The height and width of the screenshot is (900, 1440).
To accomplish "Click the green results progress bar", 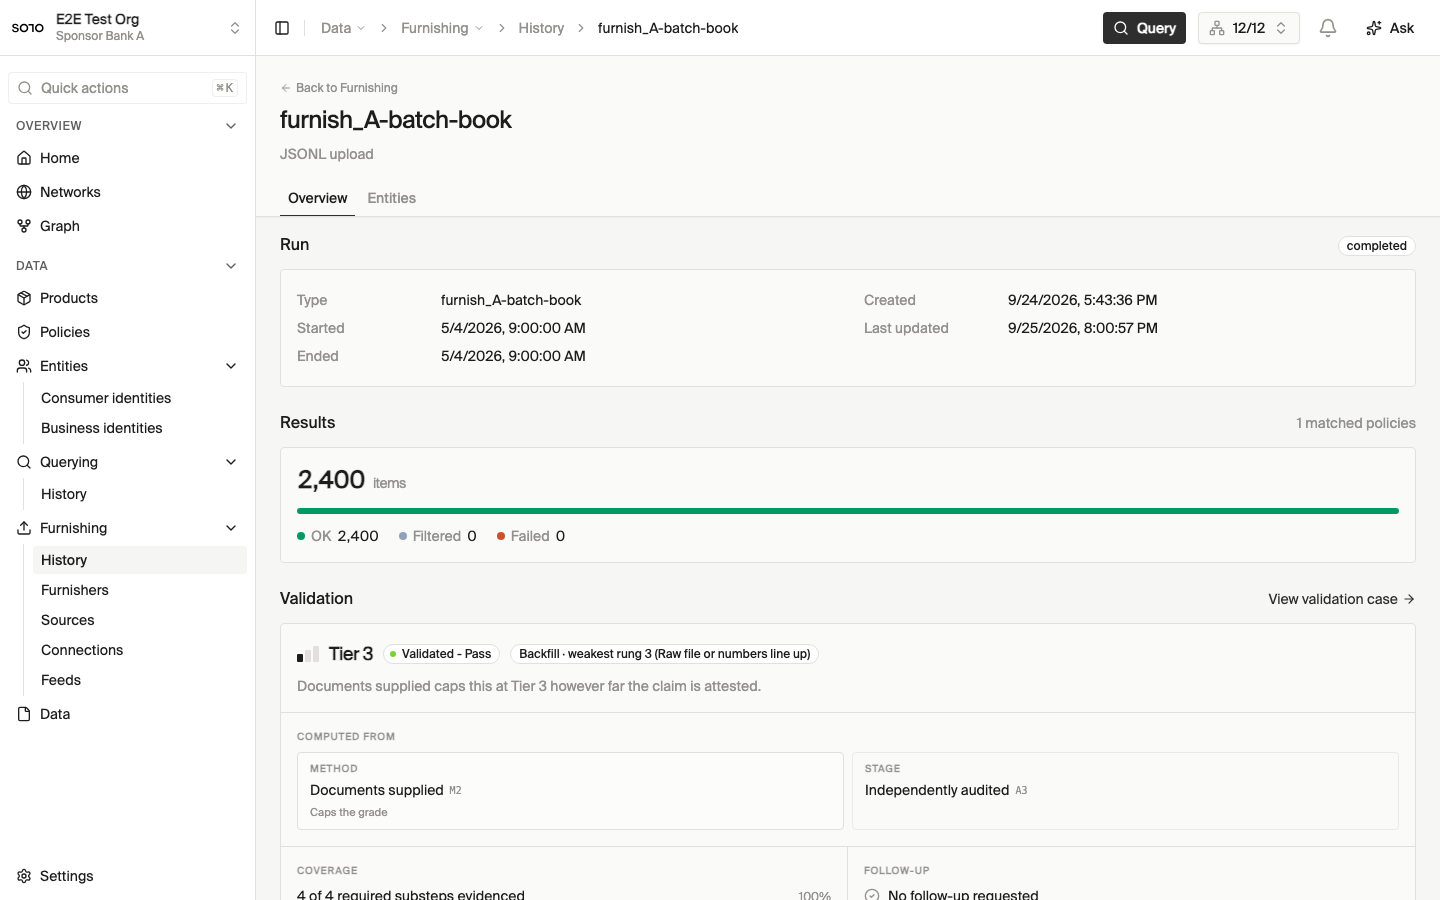I will (x=848, y=511).
